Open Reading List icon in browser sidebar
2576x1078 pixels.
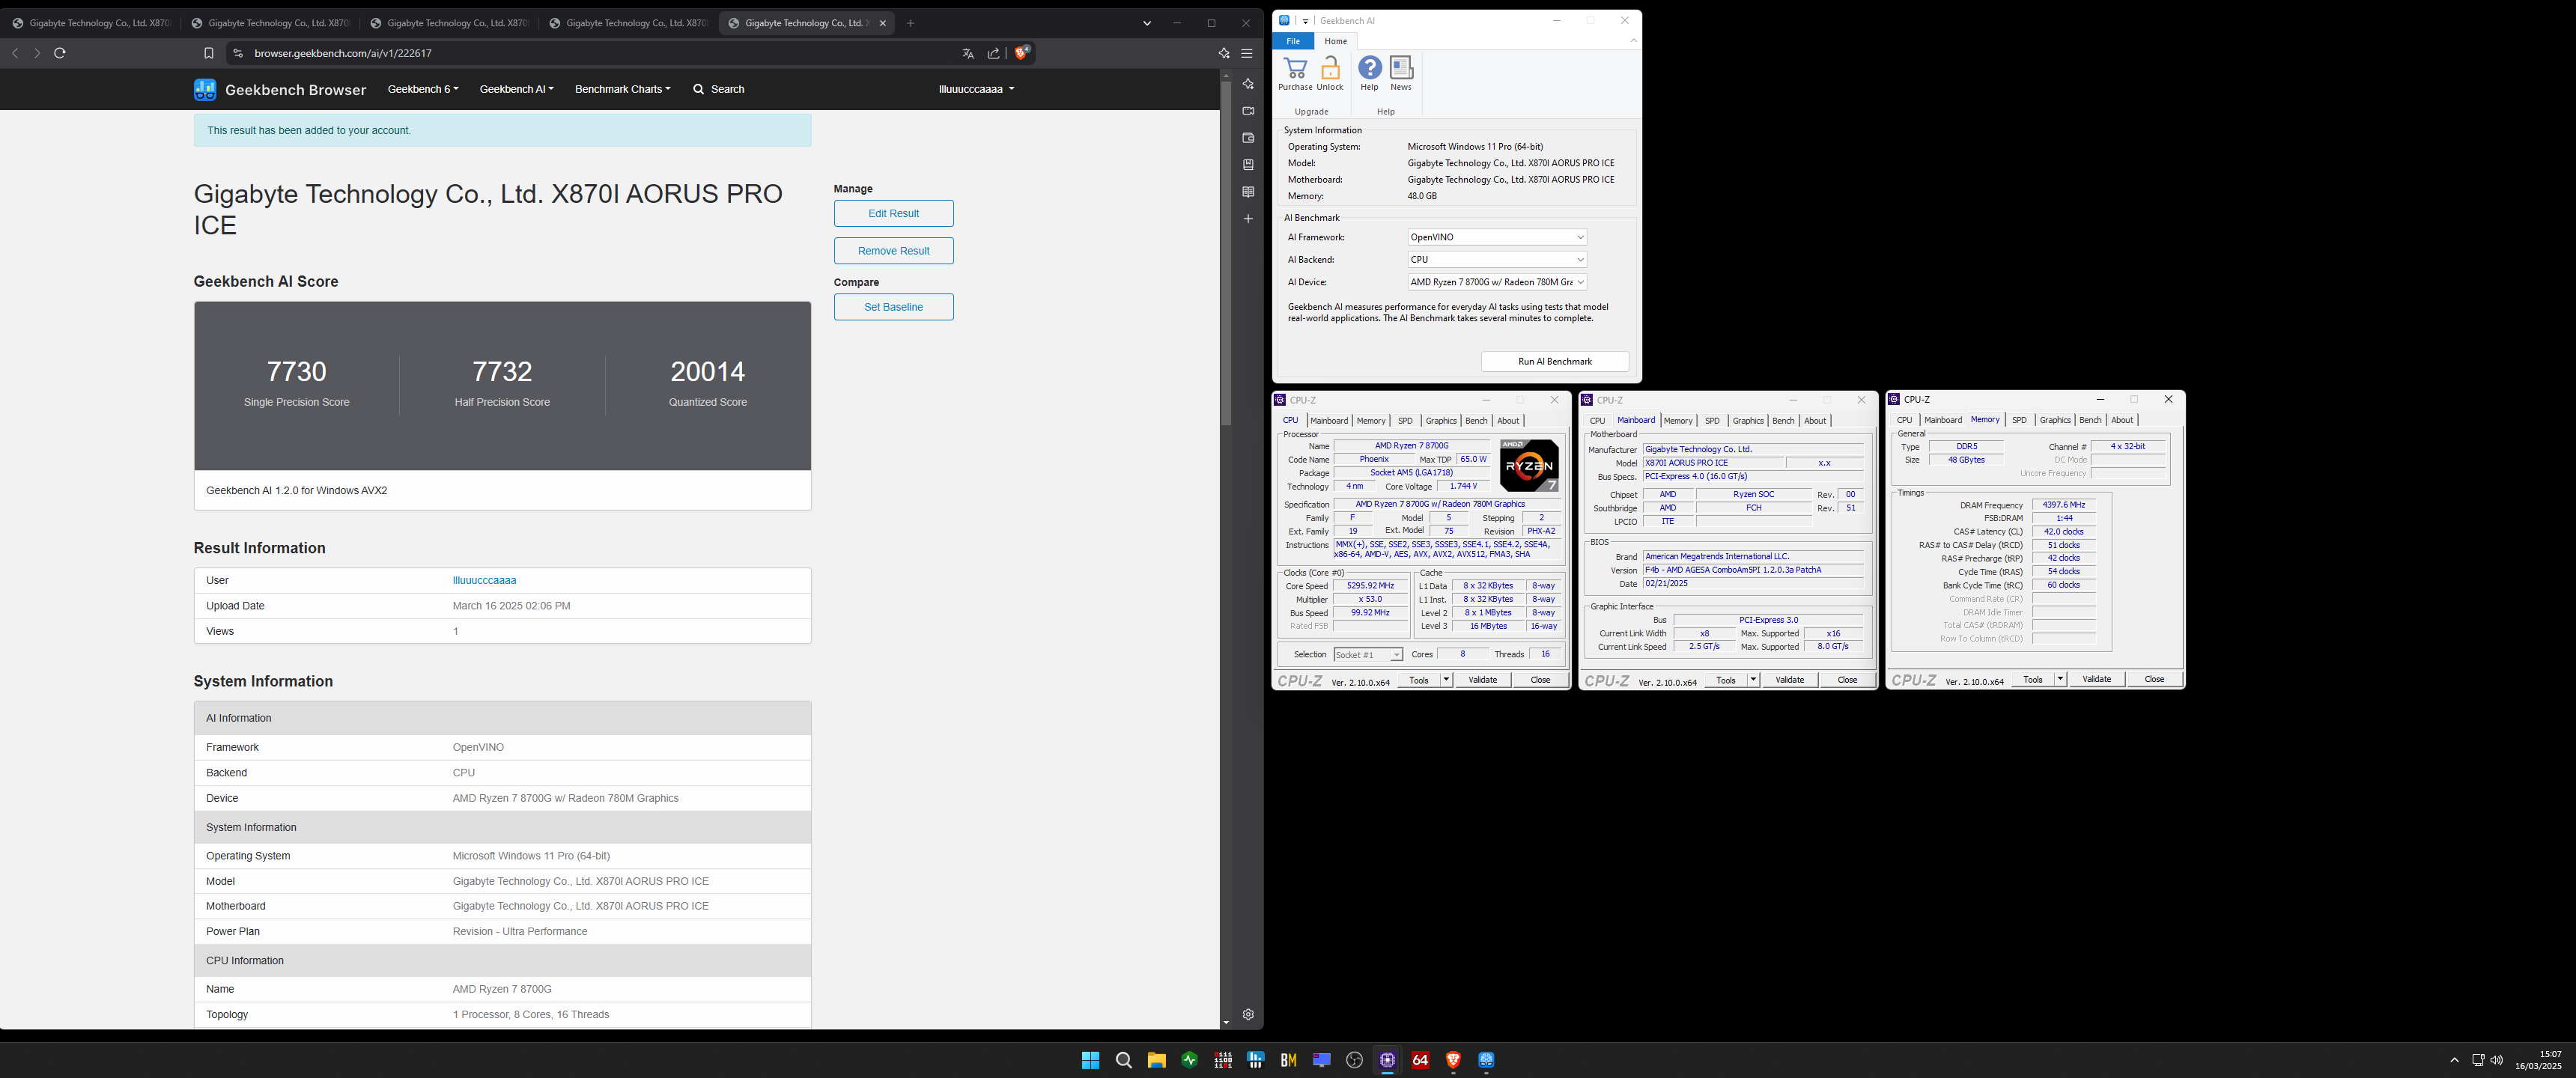pos(1248,192)
